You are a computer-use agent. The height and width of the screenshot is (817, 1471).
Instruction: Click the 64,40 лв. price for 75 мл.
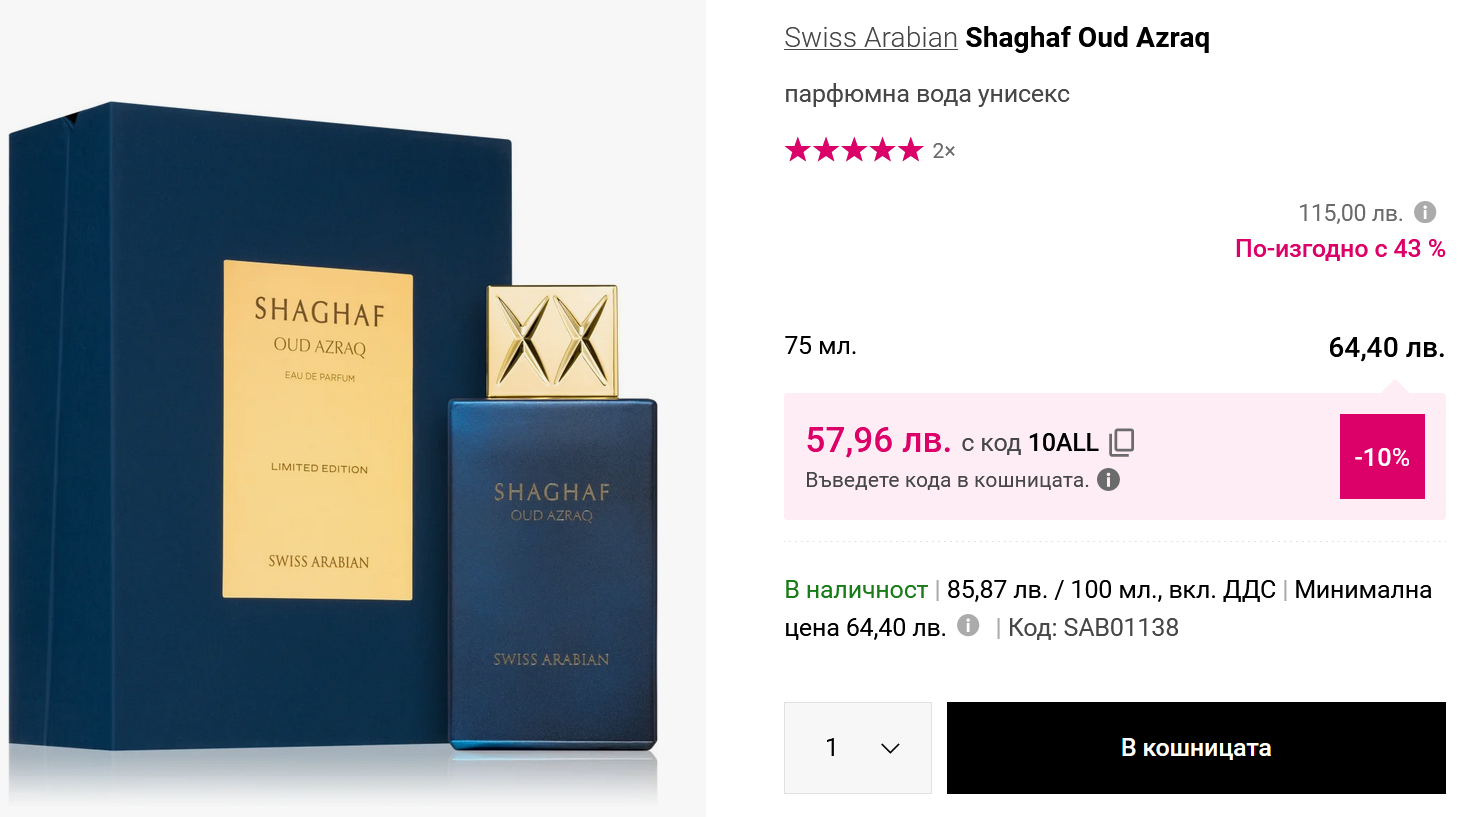[x=1387, y=348]
